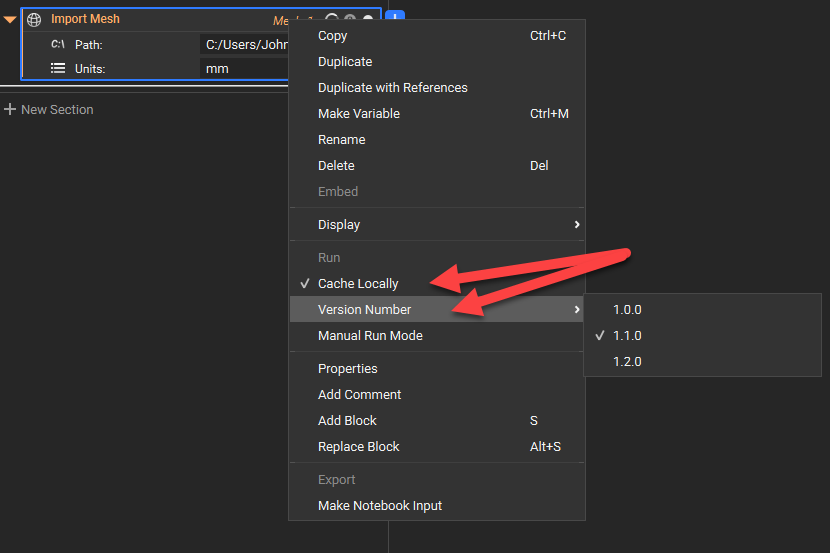Collapse the Import Mesh block triangle

click(10, 20)
